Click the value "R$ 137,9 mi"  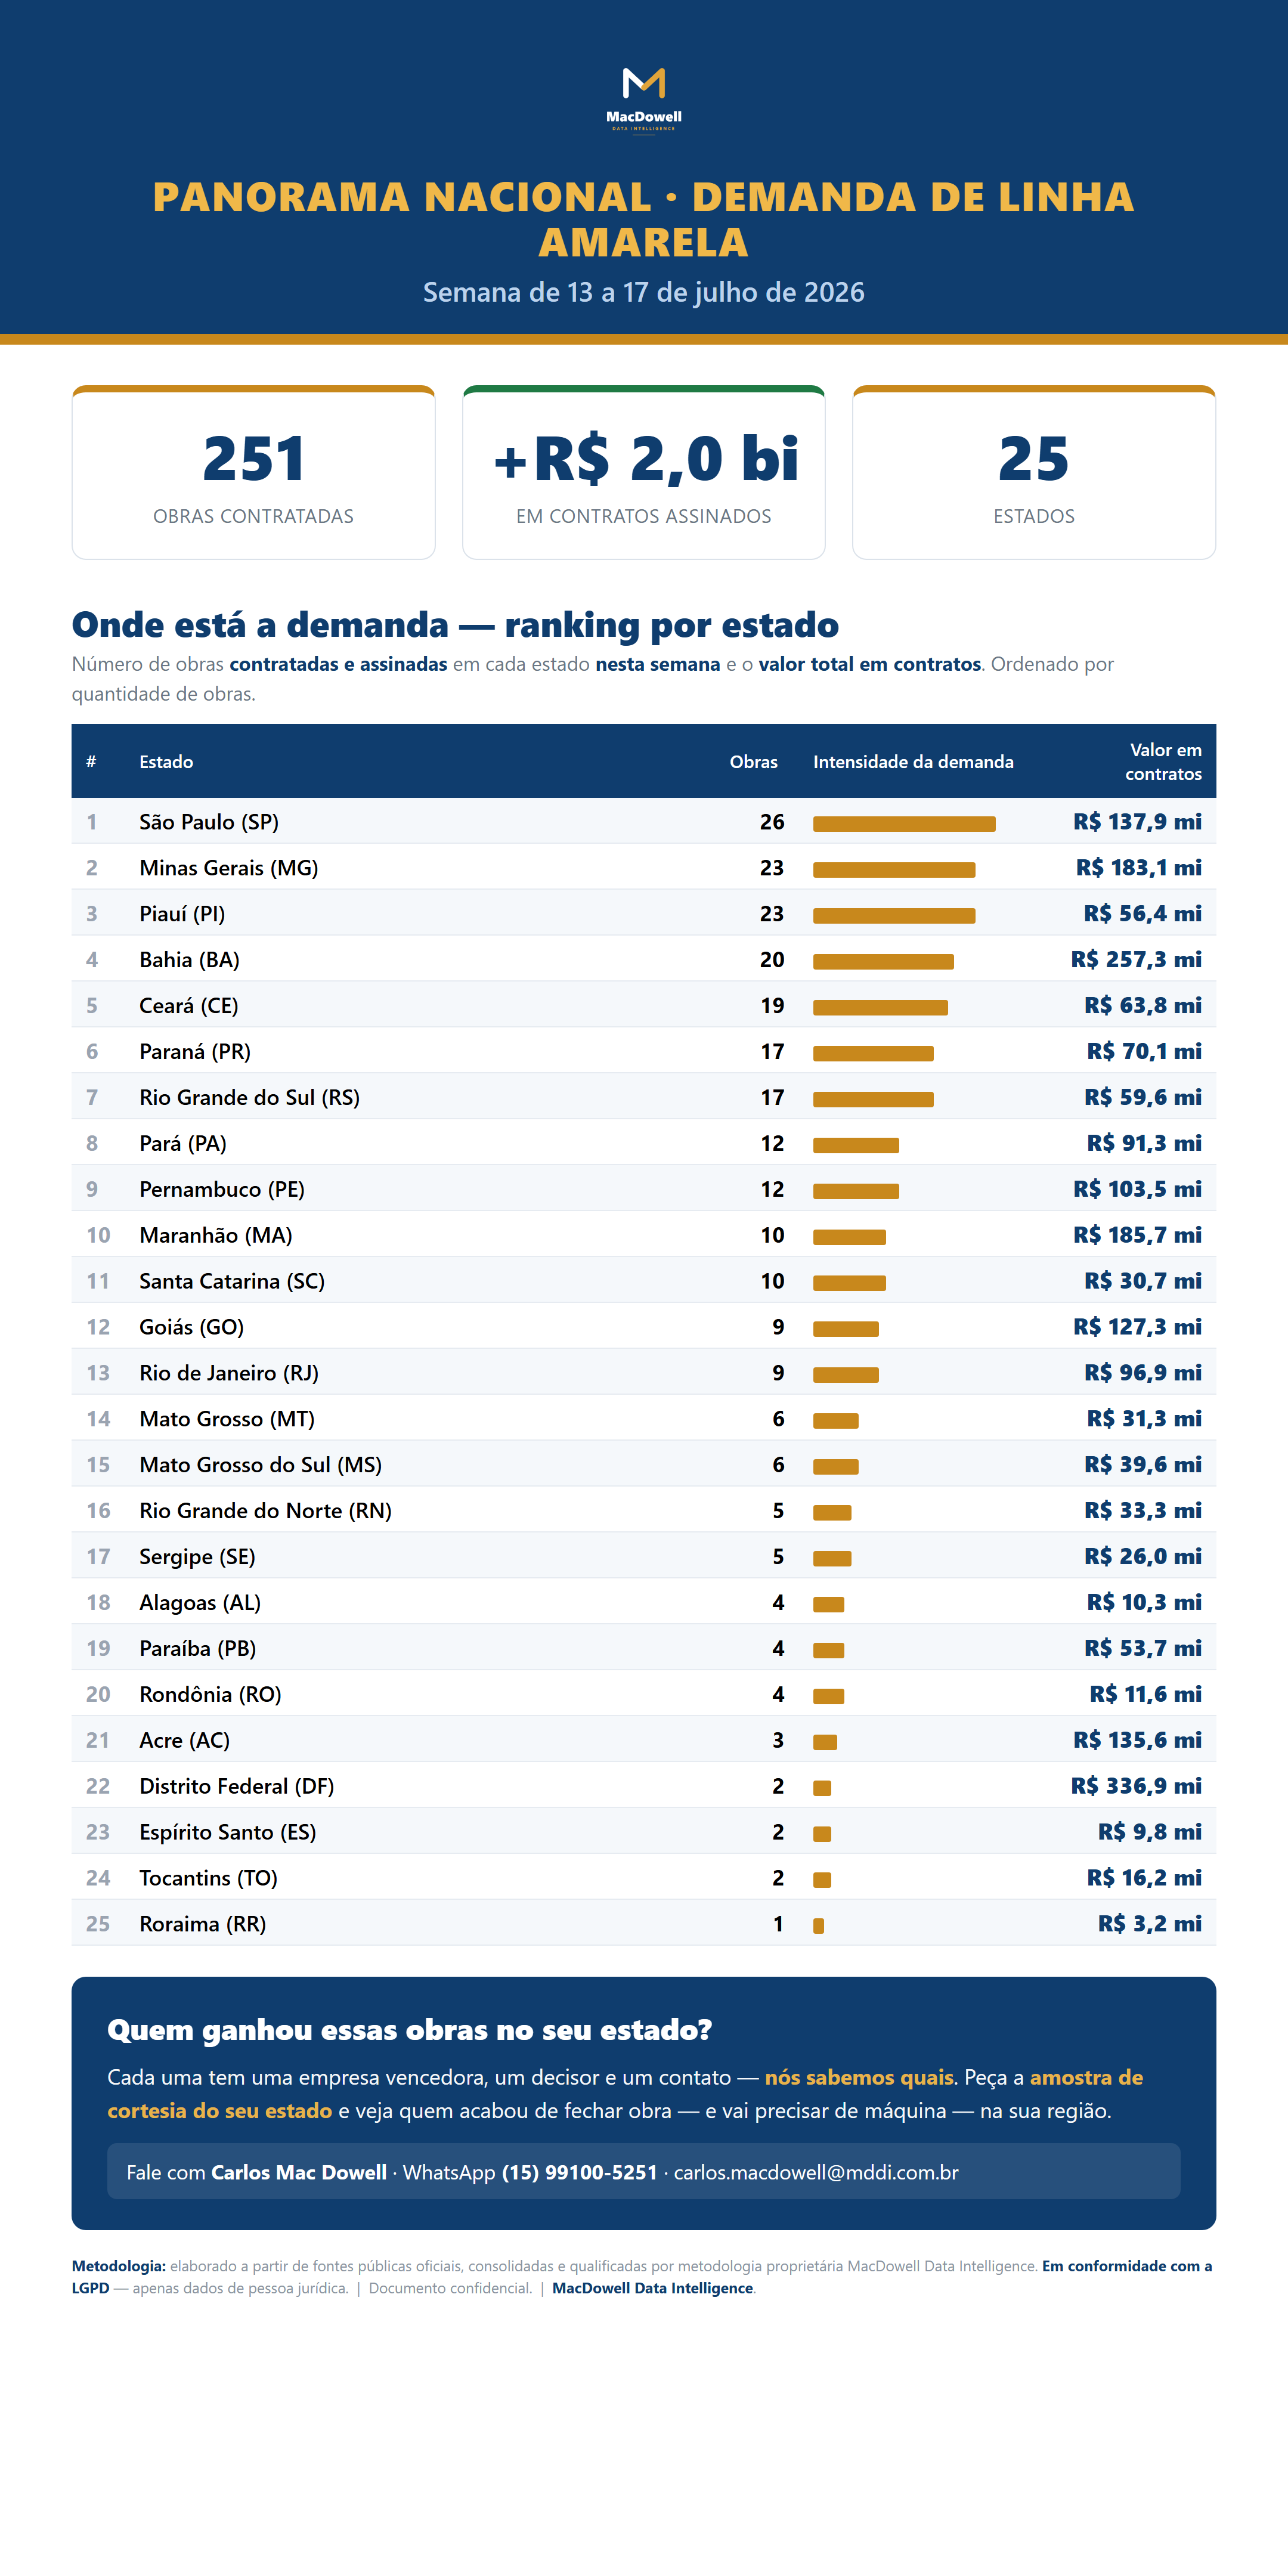click(x=1138, y=822)
